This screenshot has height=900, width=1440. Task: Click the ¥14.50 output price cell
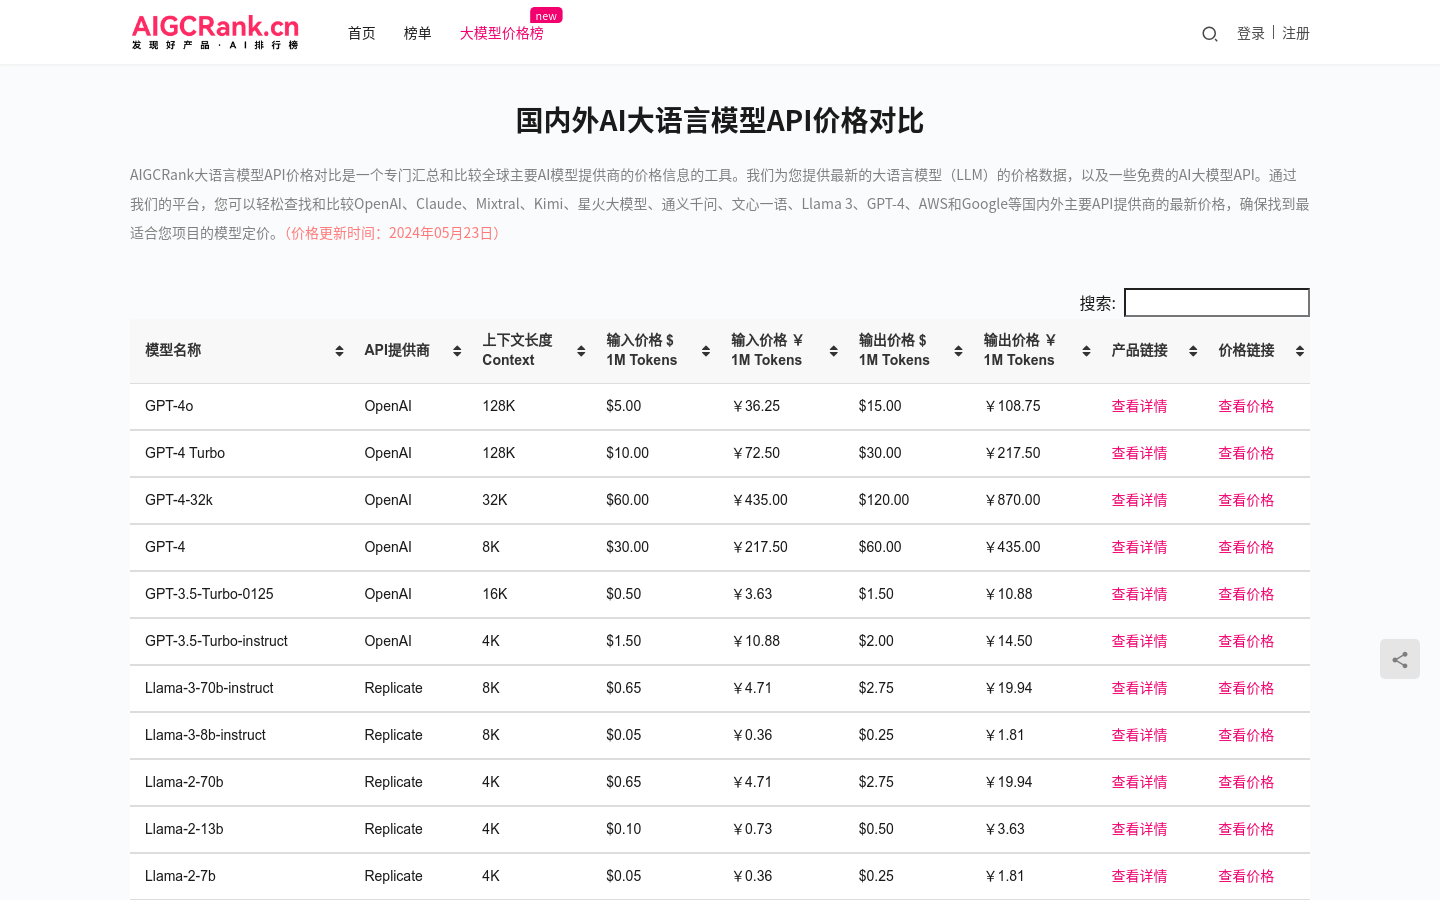(x=1008, y=641)
